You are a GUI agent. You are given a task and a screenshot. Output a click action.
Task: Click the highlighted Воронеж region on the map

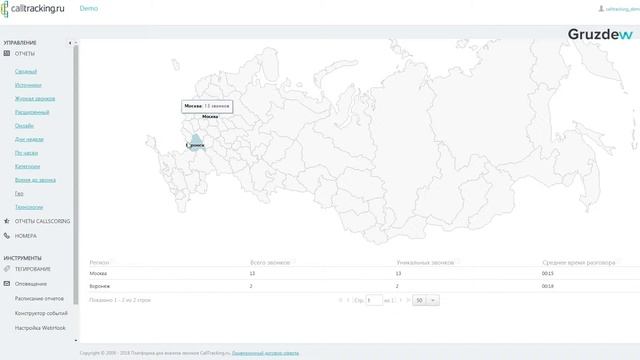[x=196, y=143]
